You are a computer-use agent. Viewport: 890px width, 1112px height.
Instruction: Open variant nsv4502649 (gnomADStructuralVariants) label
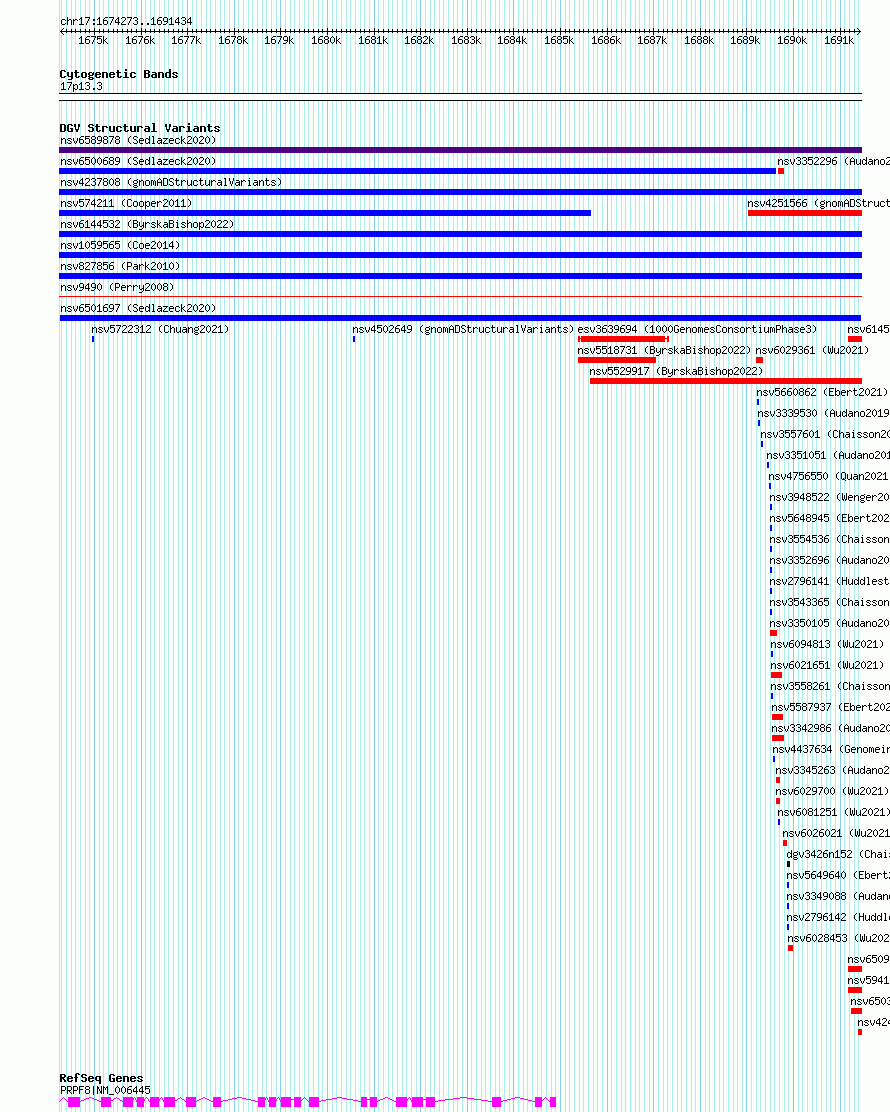click(x=463, y=329)
